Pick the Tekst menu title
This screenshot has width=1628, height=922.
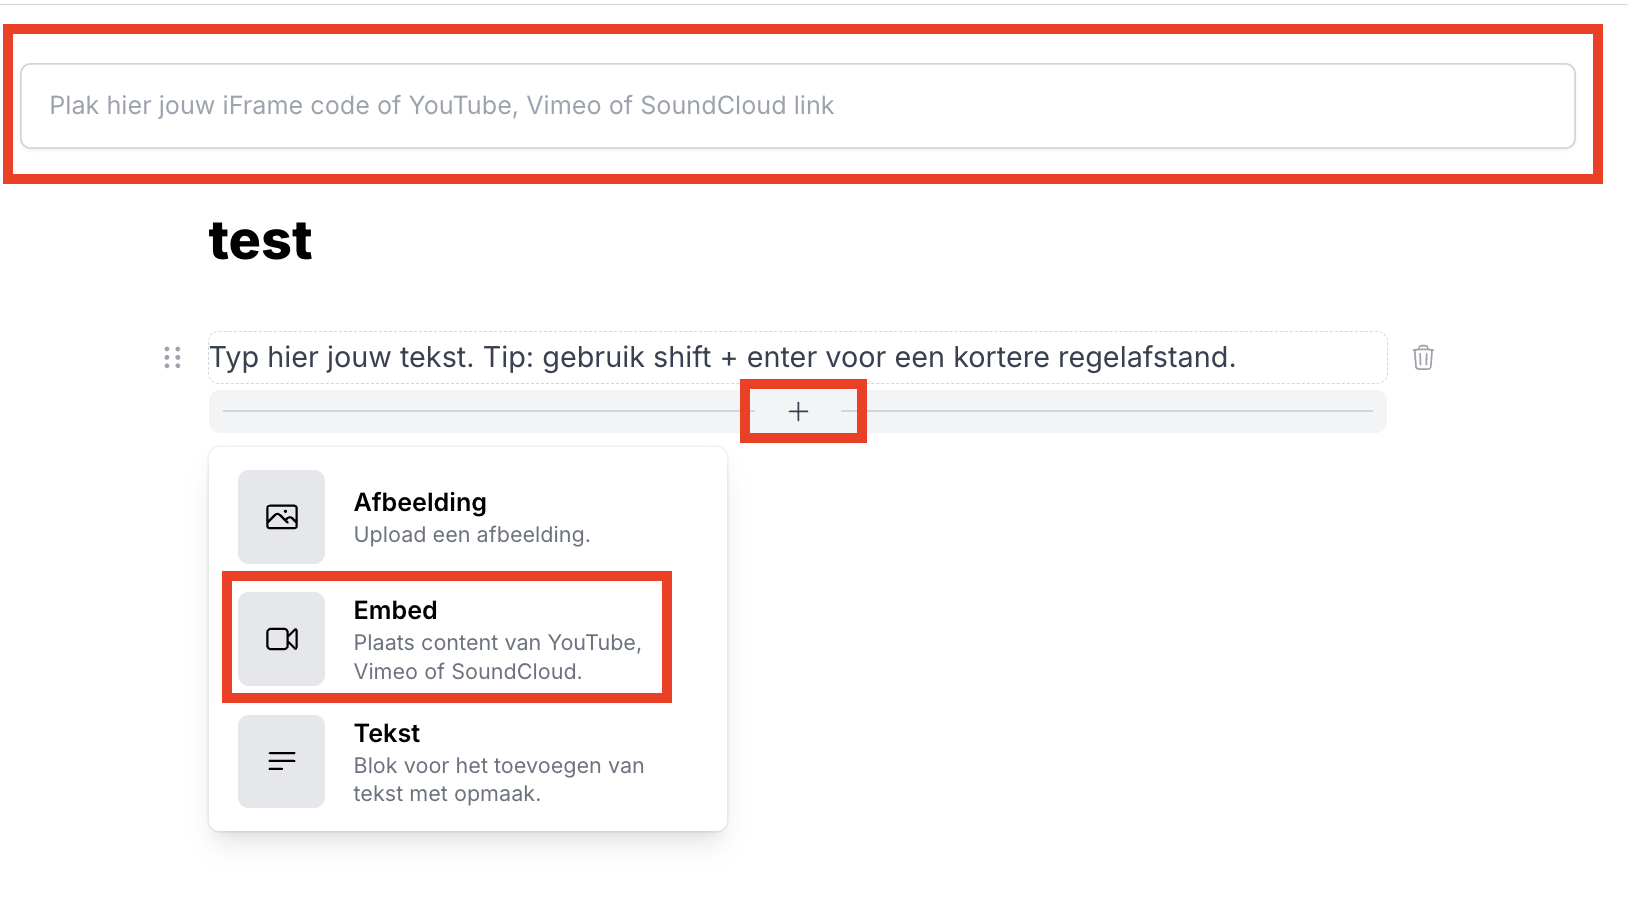point(387,733)
